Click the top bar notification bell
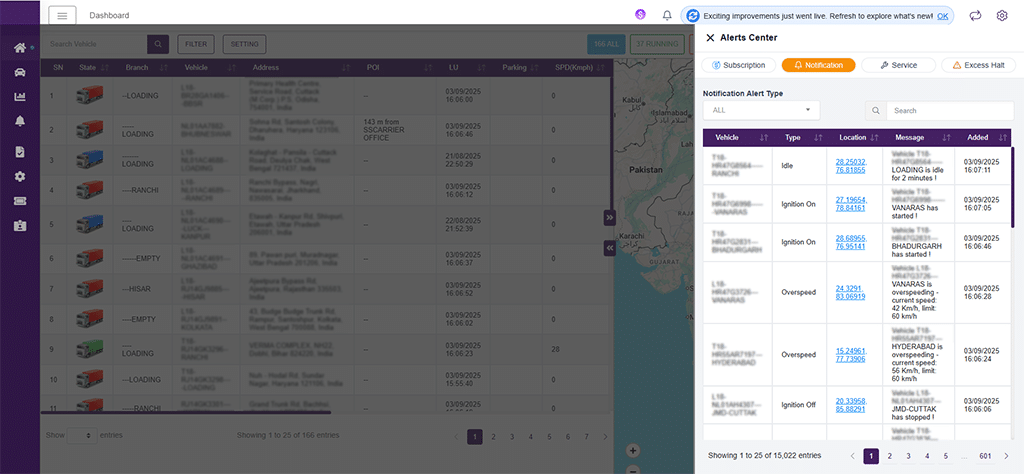This screenshot has width=1024, height=474. tap(667, 15)
